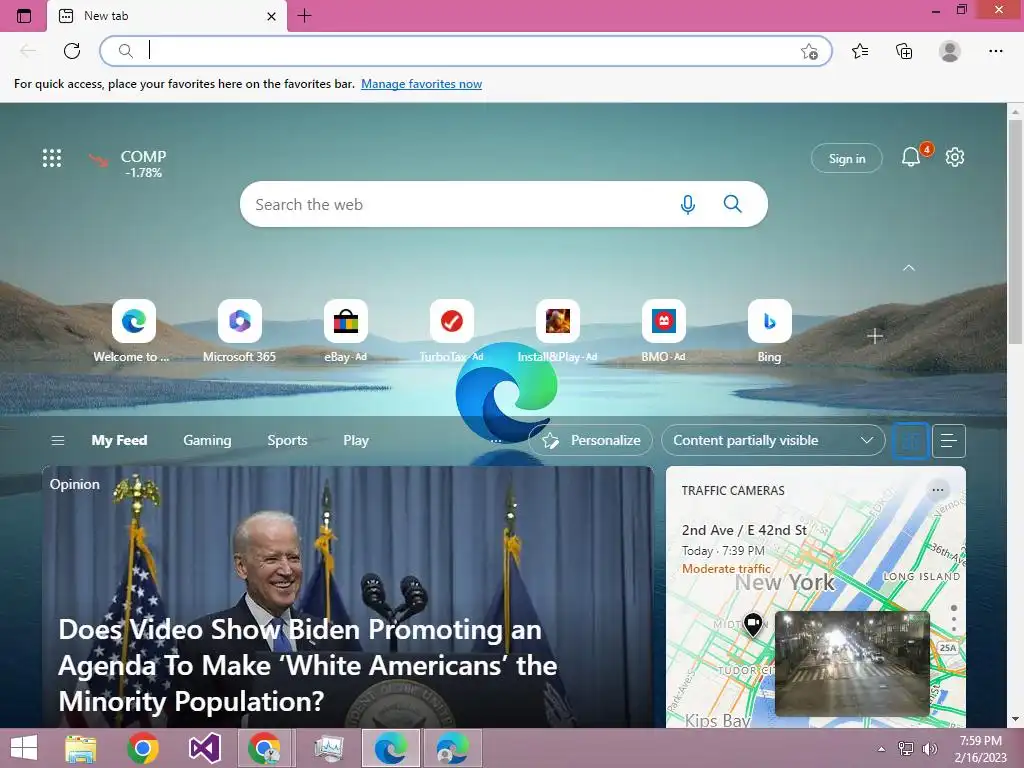Click the Search the web box

[503, 204]
